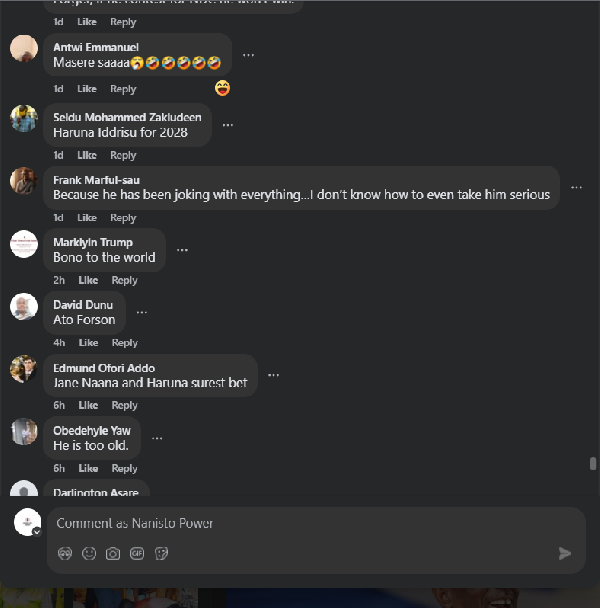Open the GIF picker
This screenshot has height=608, width=600.
137,553
